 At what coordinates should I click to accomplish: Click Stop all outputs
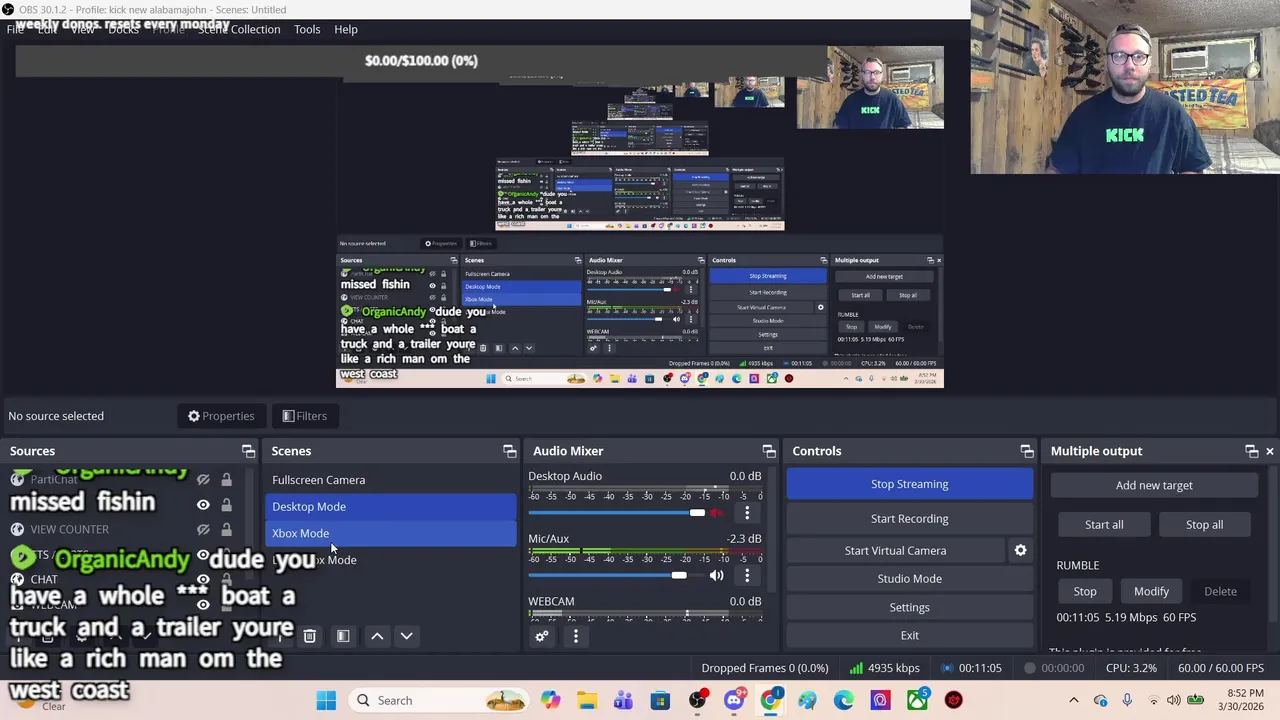coord(1204,524)
